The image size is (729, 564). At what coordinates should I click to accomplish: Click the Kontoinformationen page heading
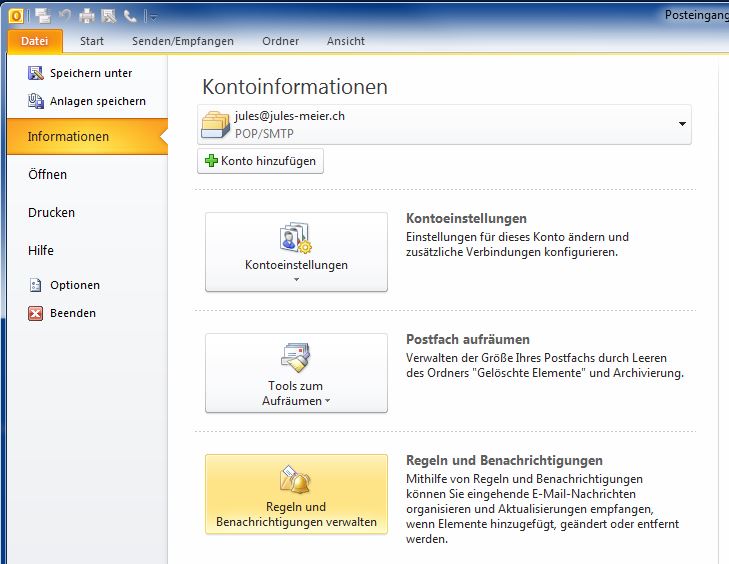tap(295, 87)
